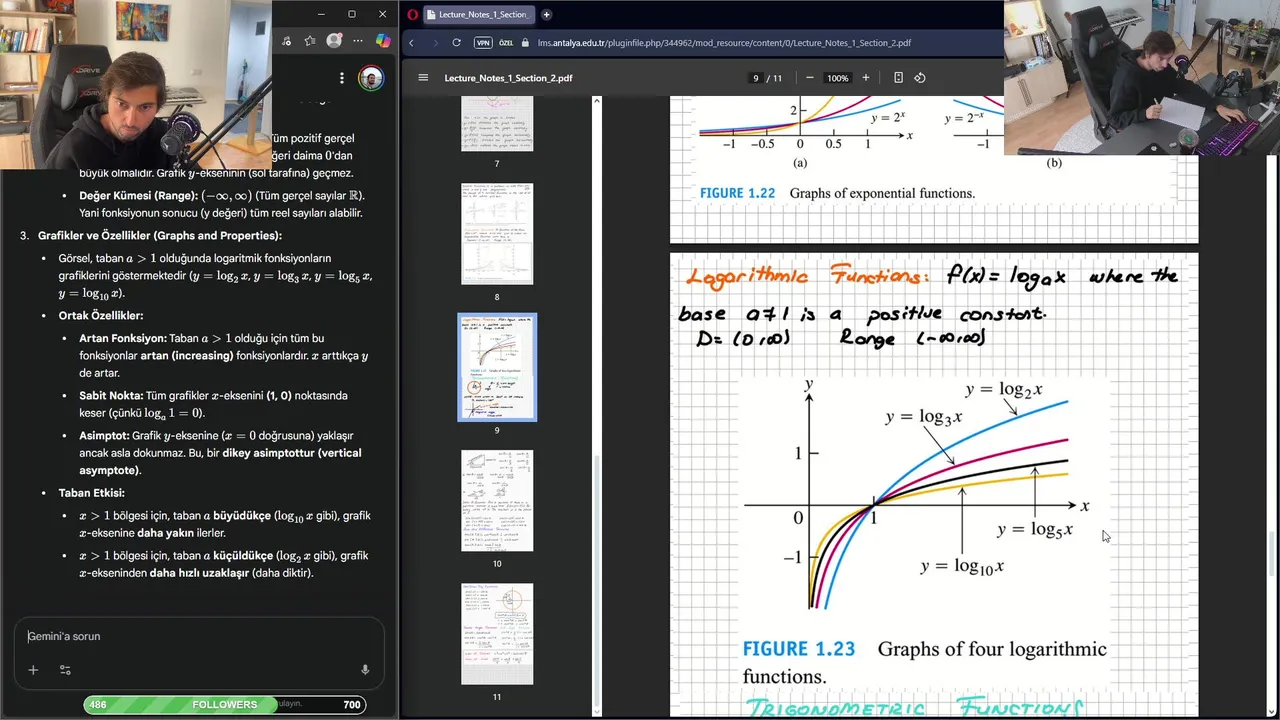Click the 'Ortak Özellikler:' bullet text
This screenshot has height=720, width=1280.
(x=100, y=315)
